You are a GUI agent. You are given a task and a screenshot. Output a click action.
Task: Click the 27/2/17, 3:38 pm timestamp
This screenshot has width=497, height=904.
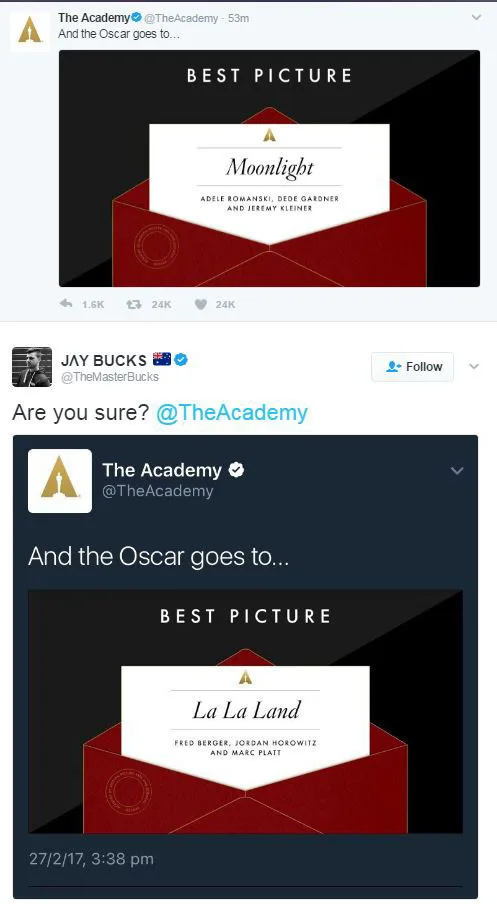point(91,859)
